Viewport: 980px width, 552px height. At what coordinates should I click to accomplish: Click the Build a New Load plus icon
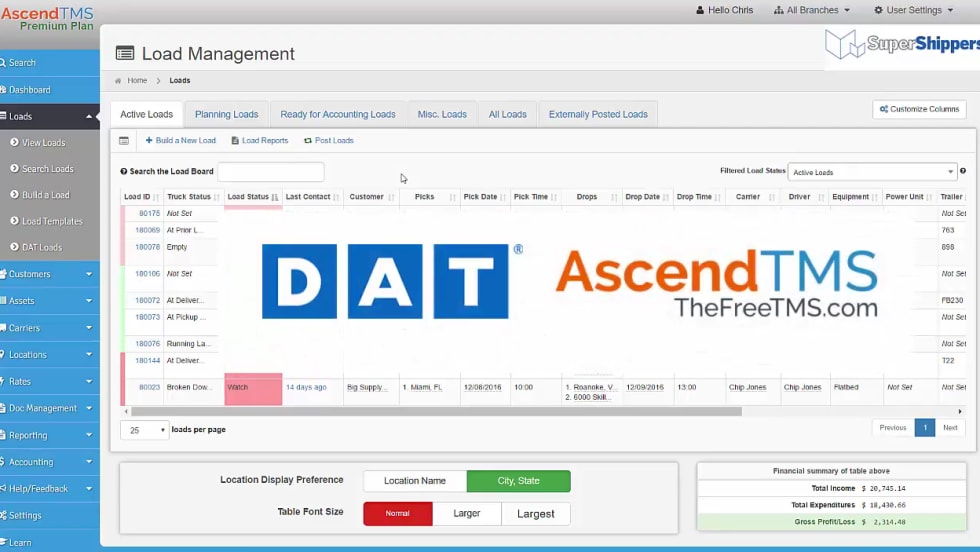(149, 141)
